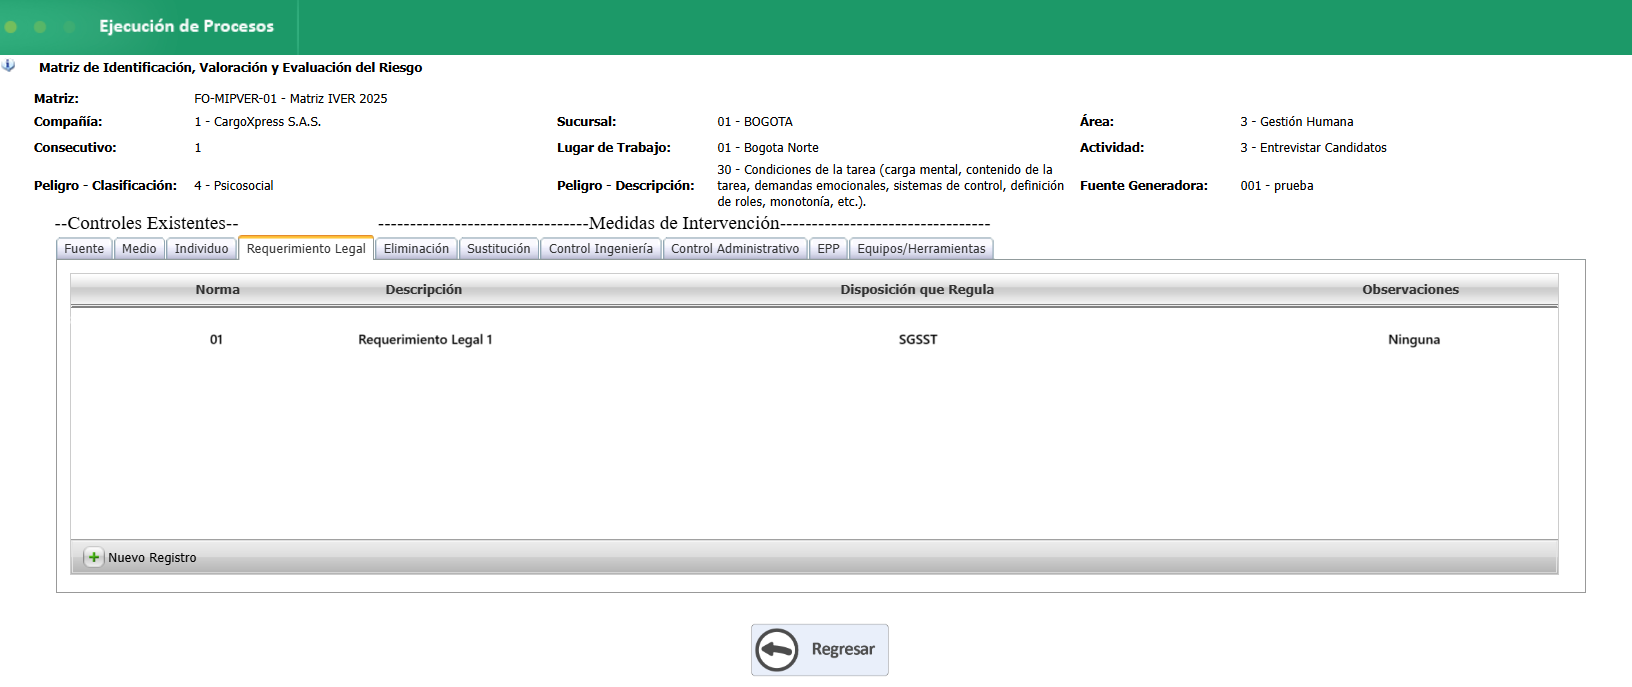Screen dimensions: 1632x687
Task: Click the green plus icon for Nuevo Registro
Action: (93, 558)
